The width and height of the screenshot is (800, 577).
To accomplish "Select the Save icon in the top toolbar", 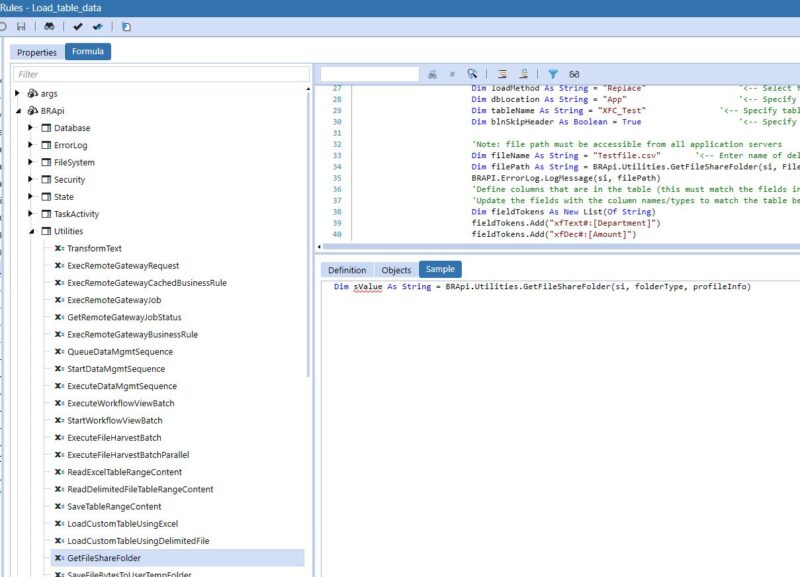I will 21,28.
